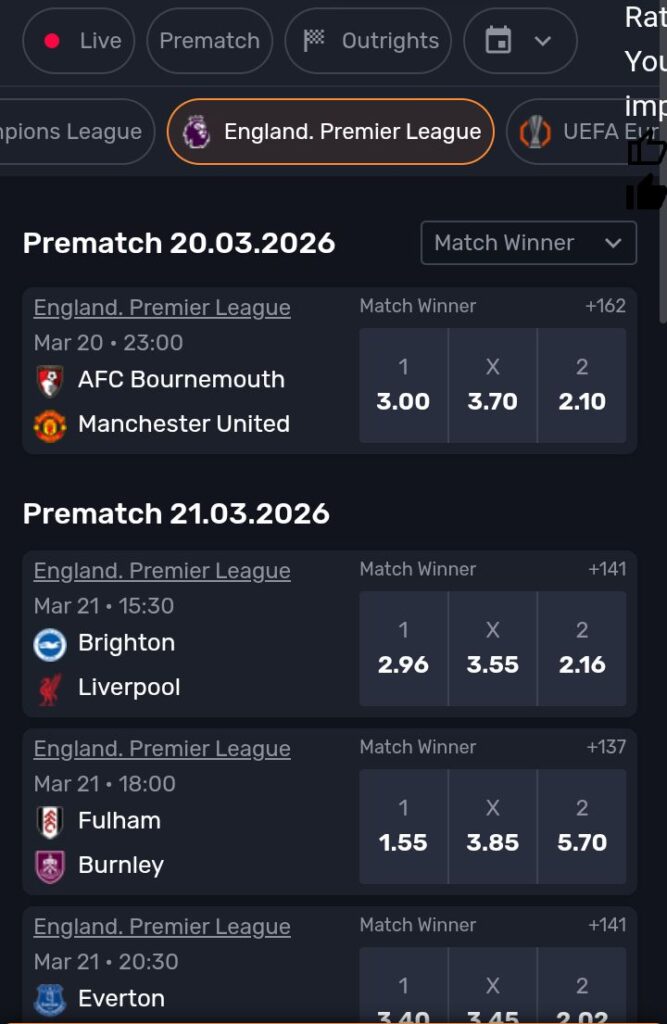Viewport: 667px width, 1024px height.
Task: Pick Manchester United win at 2.10
Action: (582, 386)
